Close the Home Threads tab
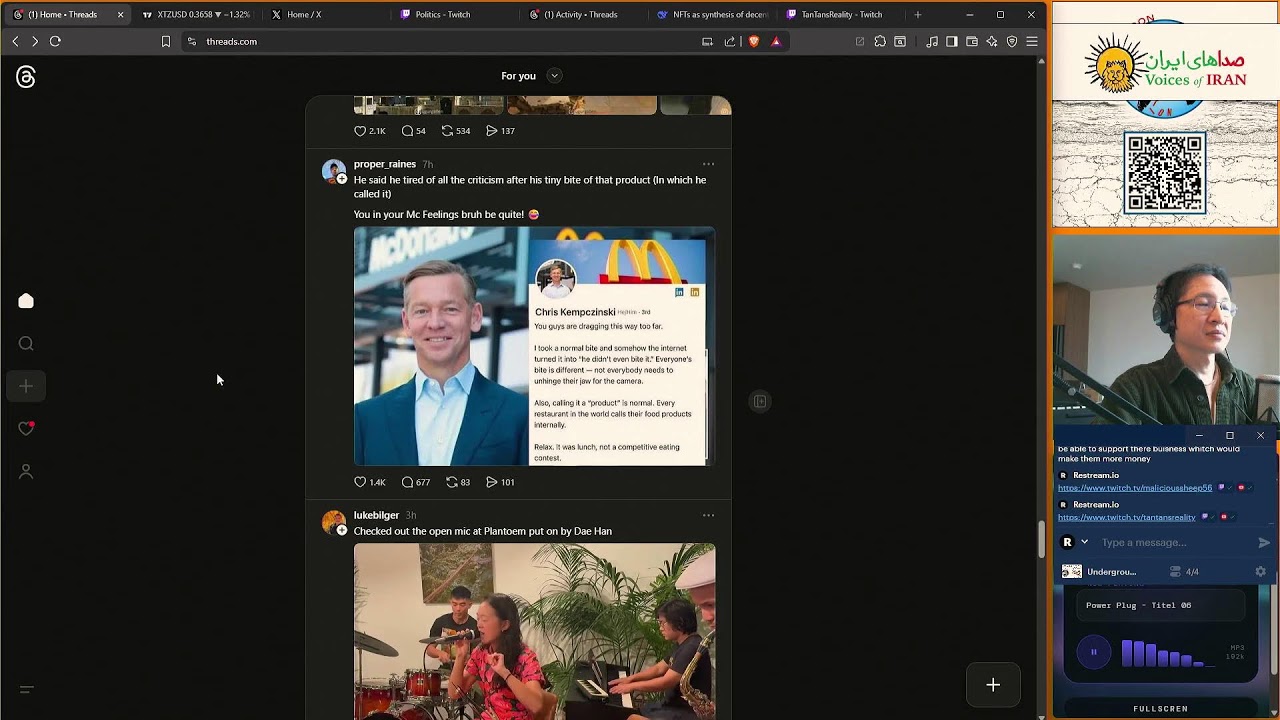 tap(120, 15)
